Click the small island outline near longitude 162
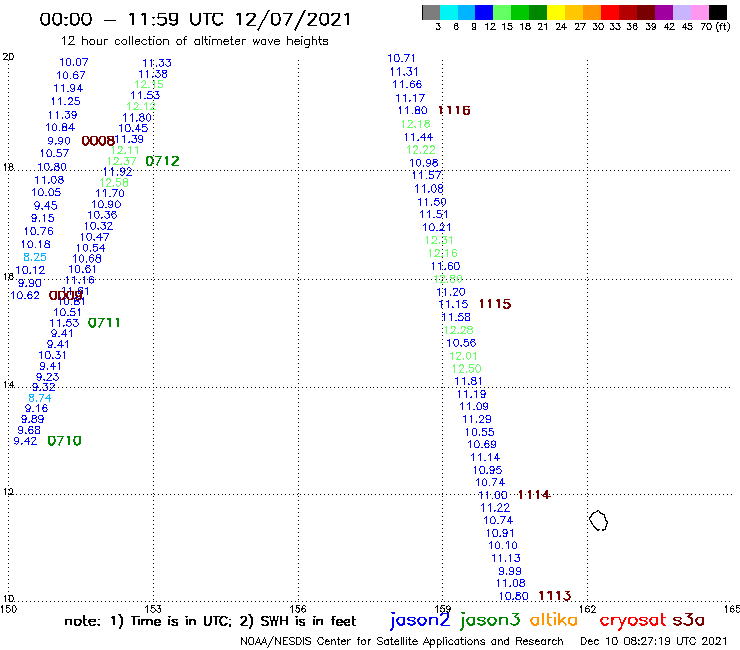The image size is (740, 650). pos(598,521)
